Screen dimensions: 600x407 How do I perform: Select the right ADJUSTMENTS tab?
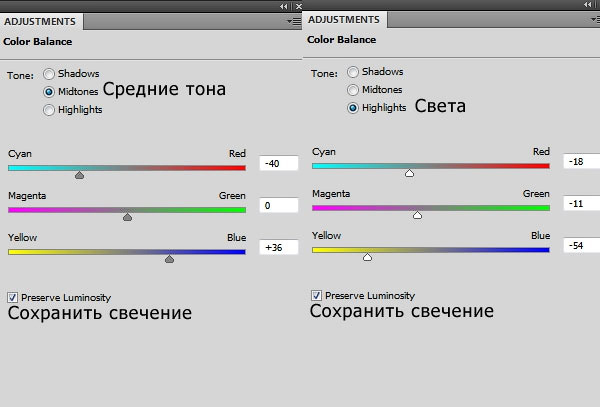[344, 20]
